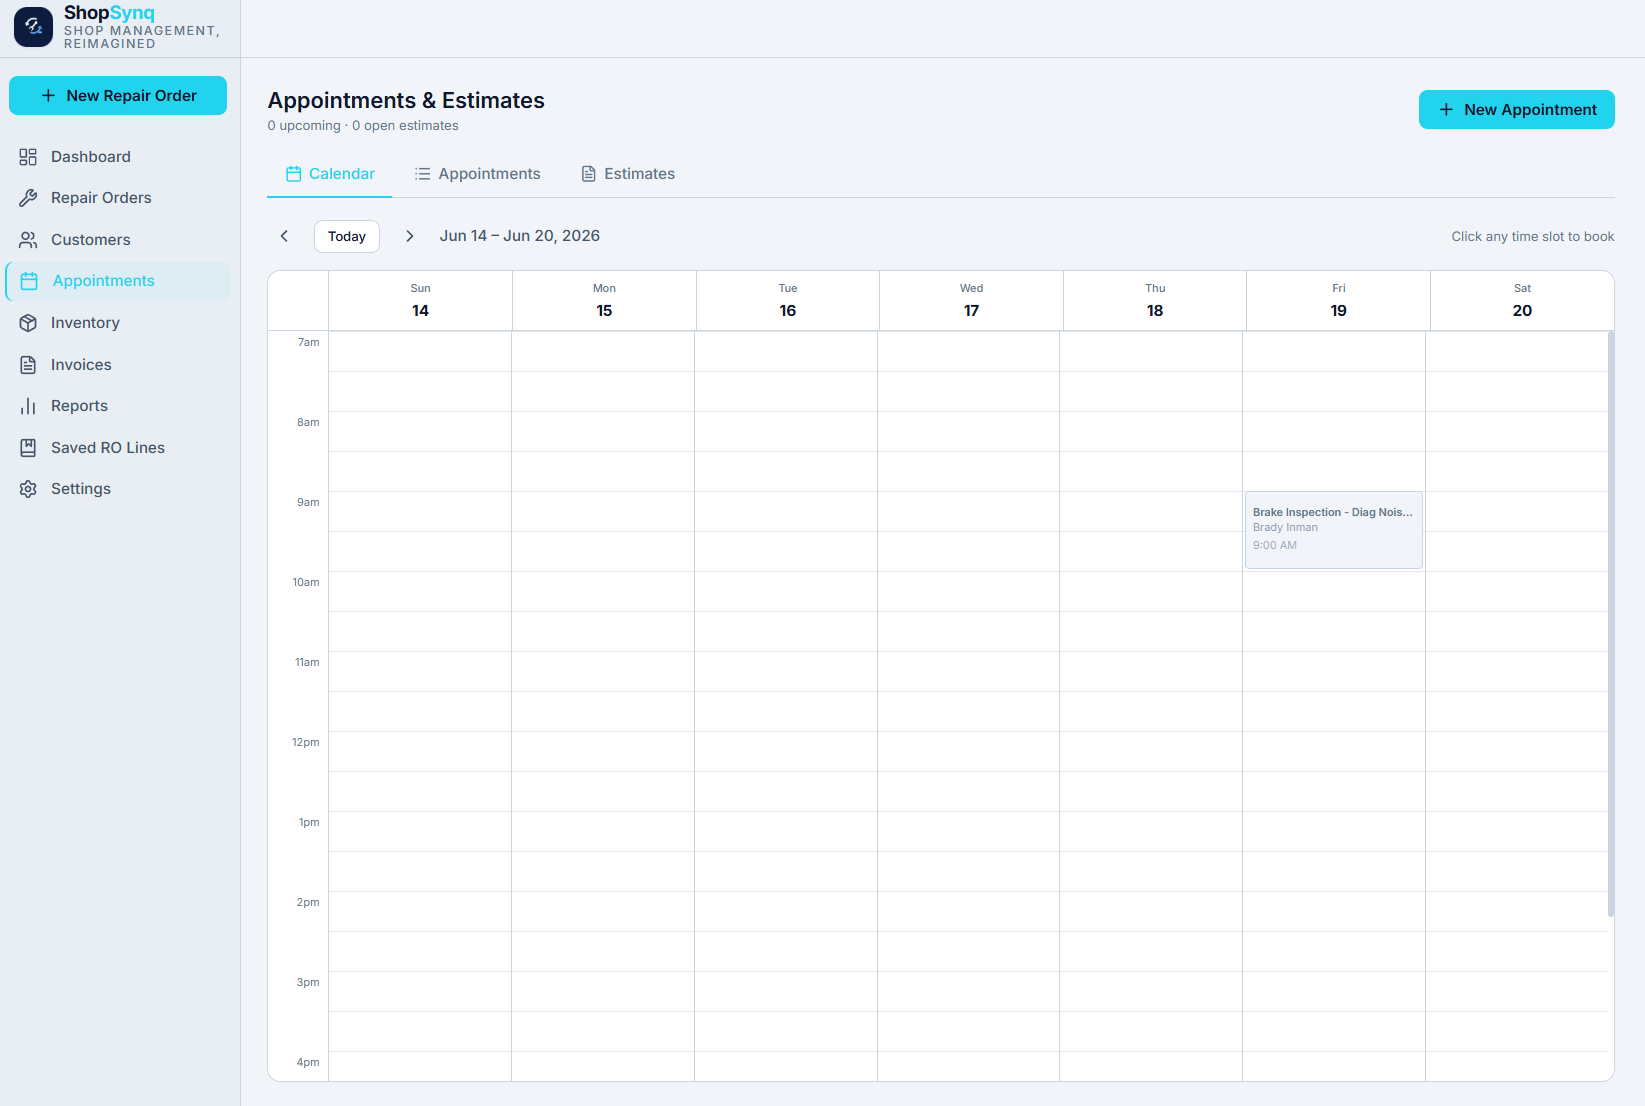Click the Fri 19 day header
The image size is (1645, 1106).
[1339, 301]
